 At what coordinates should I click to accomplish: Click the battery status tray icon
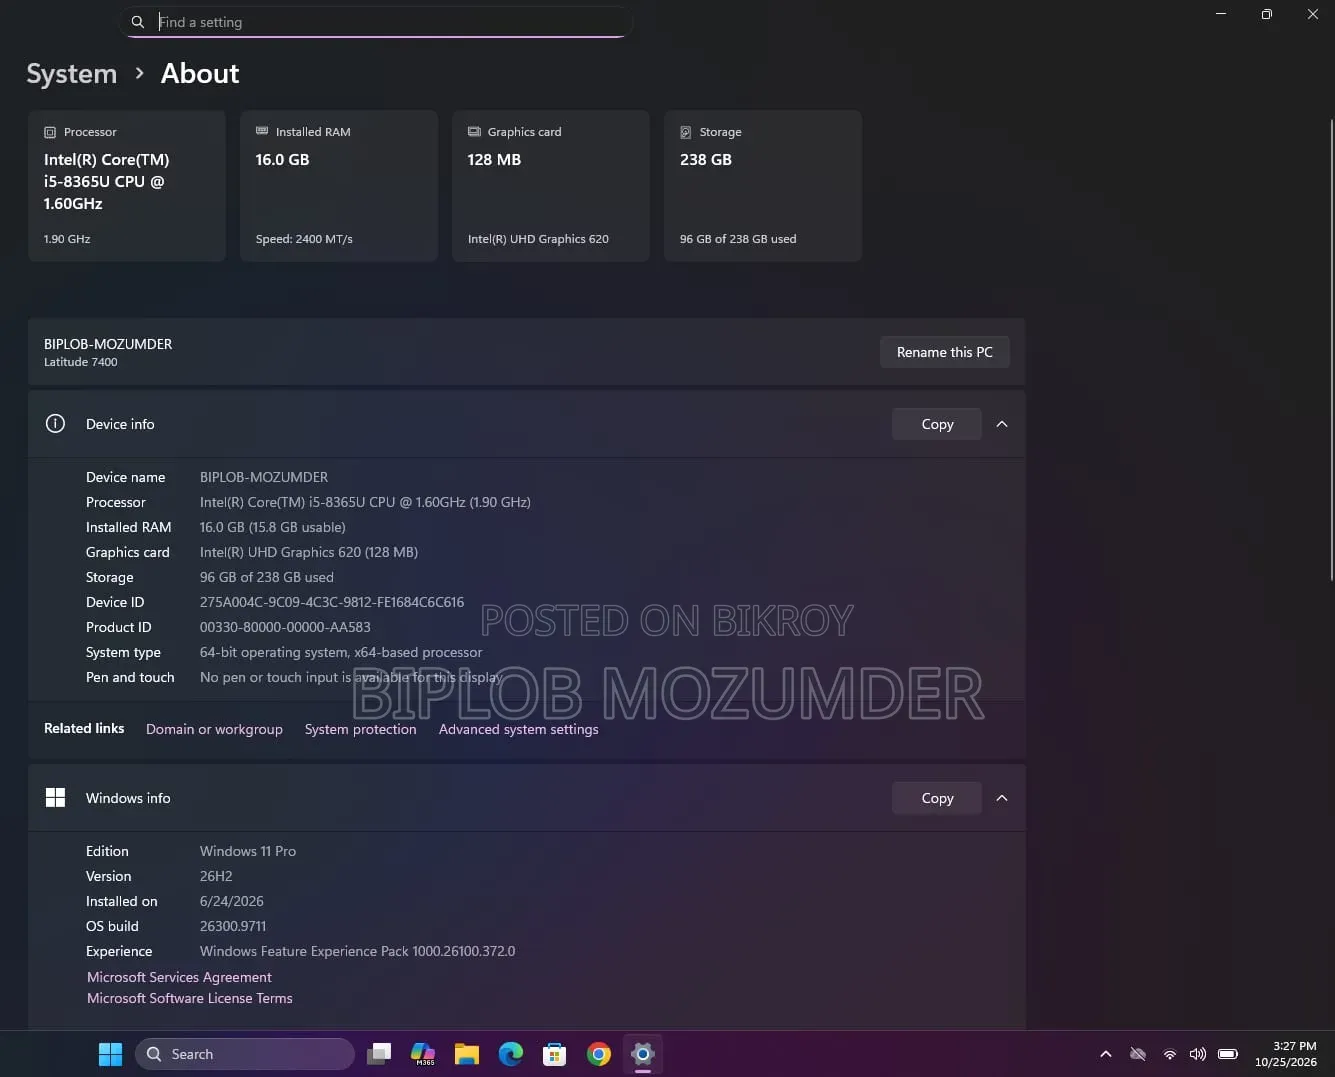click(x=1228, y=1054)
